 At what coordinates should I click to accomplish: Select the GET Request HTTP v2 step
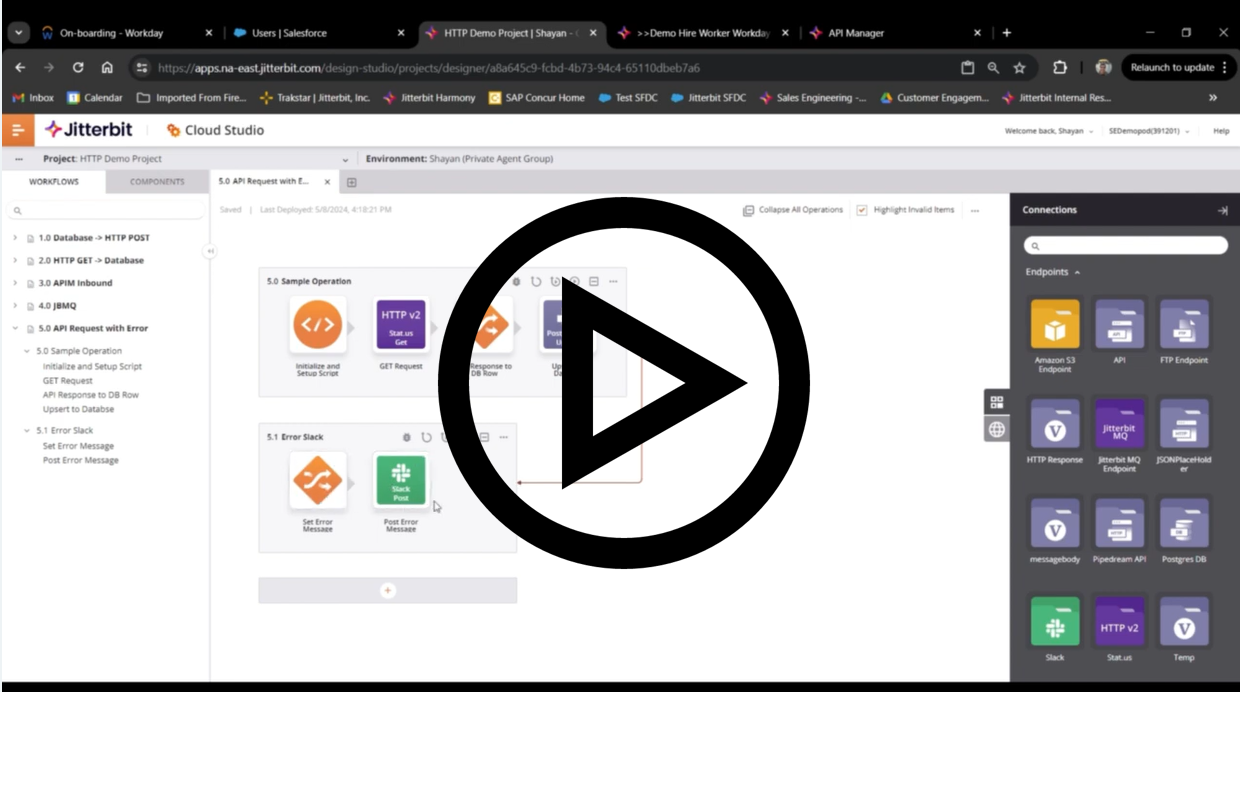[400, 325]
